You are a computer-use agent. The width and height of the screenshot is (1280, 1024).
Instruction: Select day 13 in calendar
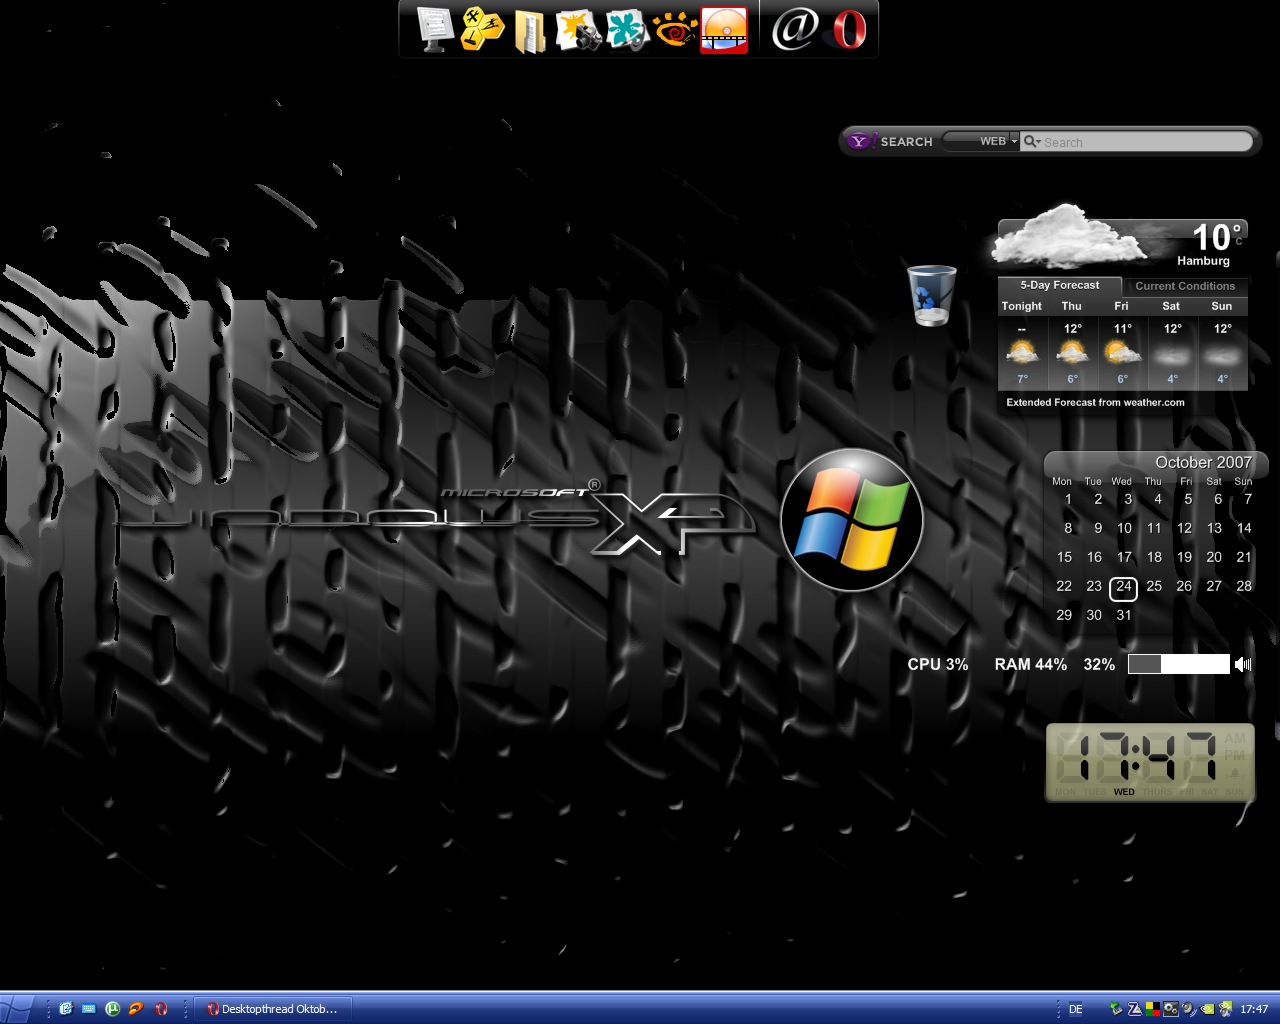(1214, 528)
